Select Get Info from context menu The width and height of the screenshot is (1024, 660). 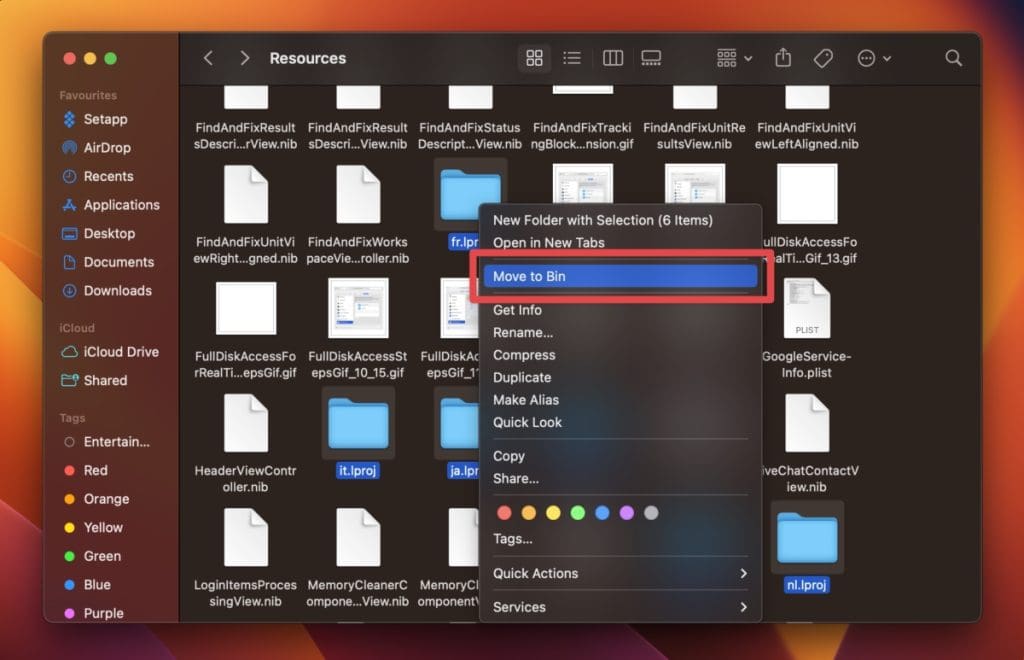tap(517, 310)
